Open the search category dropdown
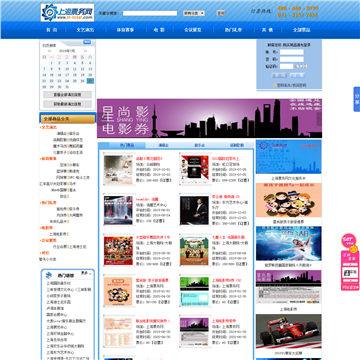 coord(194,13)
